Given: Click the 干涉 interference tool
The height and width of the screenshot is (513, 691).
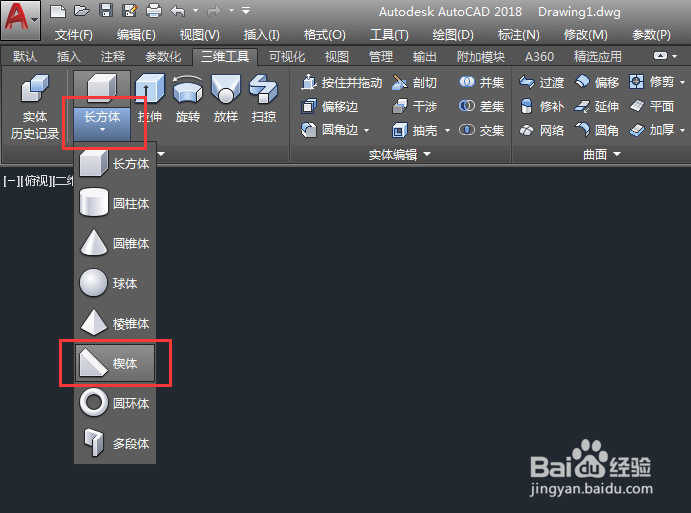Looking at the screenshot, I should pyautogui.click(x=414, y=106).
